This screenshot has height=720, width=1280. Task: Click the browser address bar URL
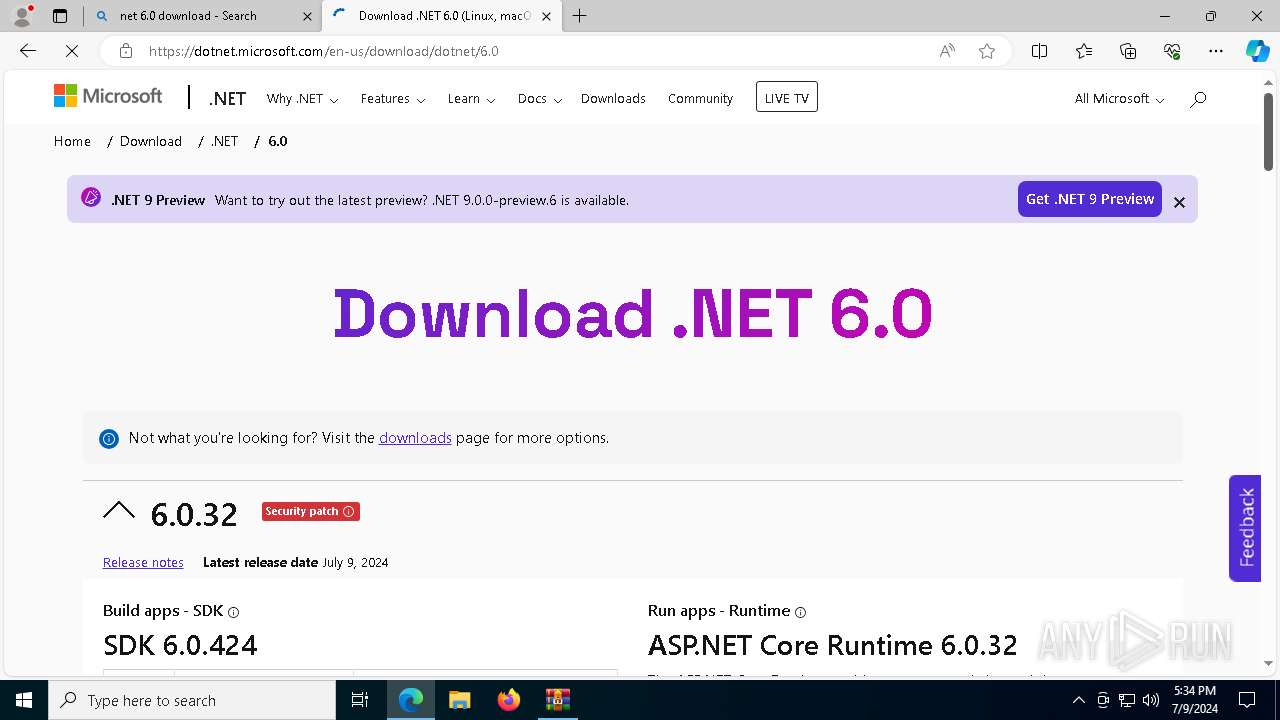324,51
